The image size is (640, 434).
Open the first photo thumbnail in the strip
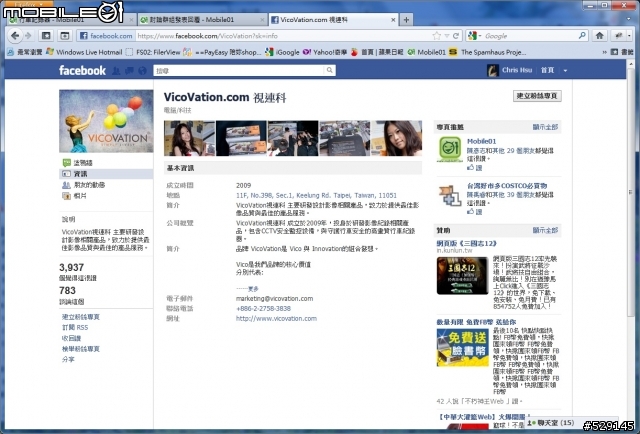point(189,138)
